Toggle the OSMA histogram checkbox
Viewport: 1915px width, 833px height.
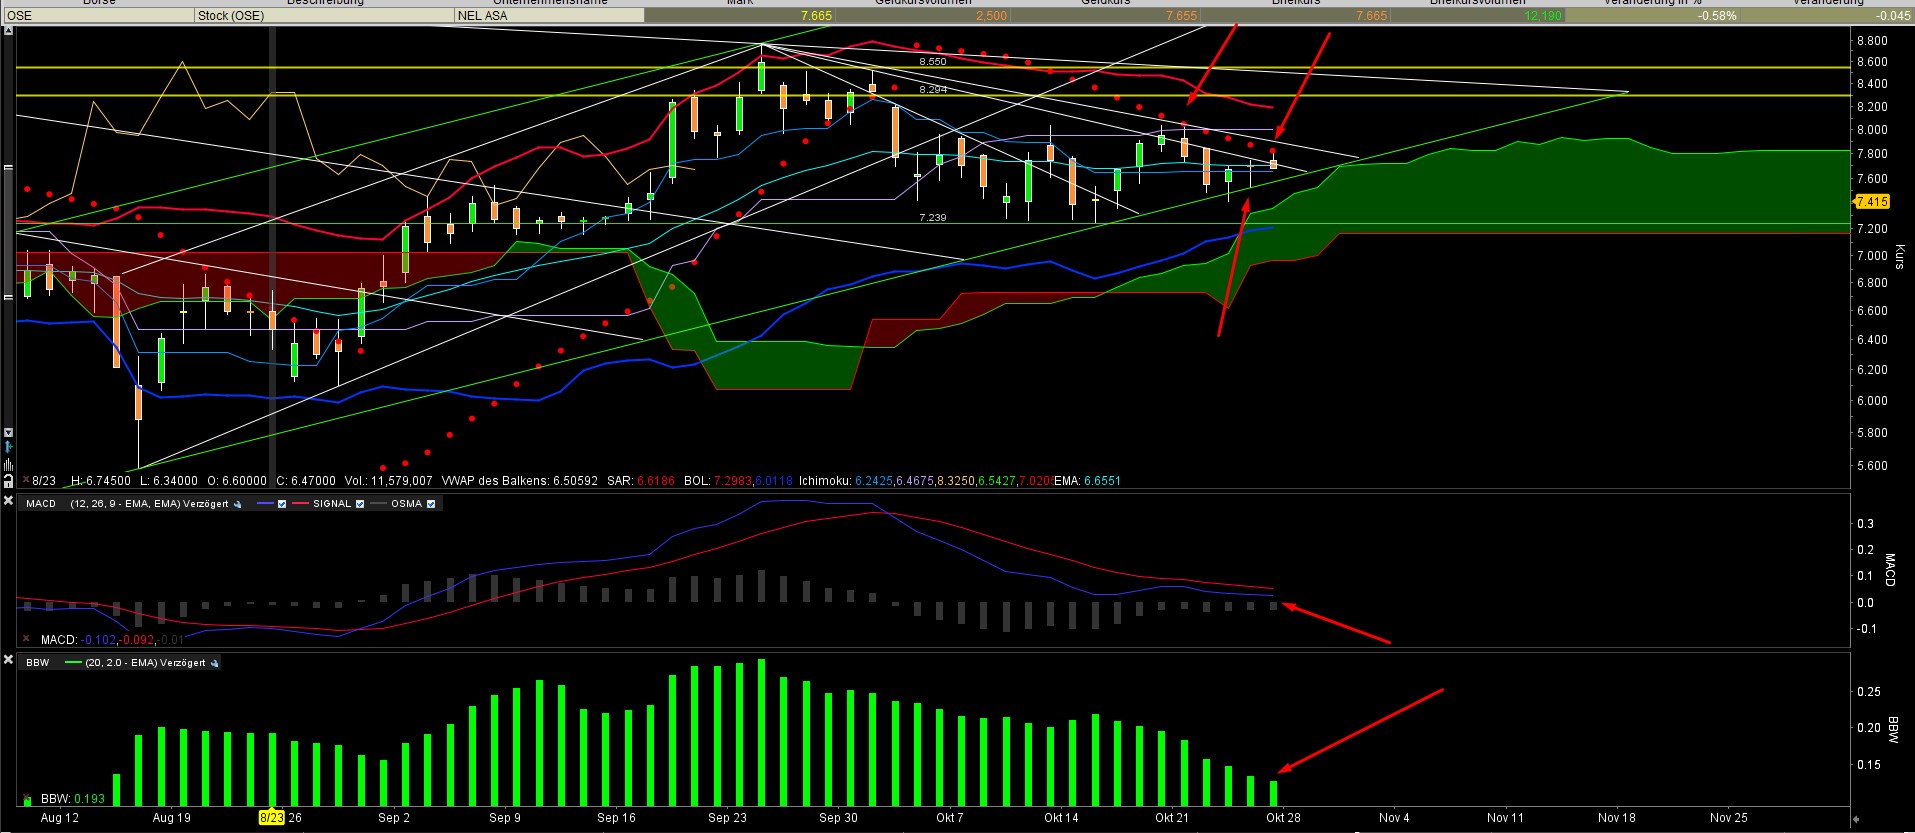tap(431, 504)
